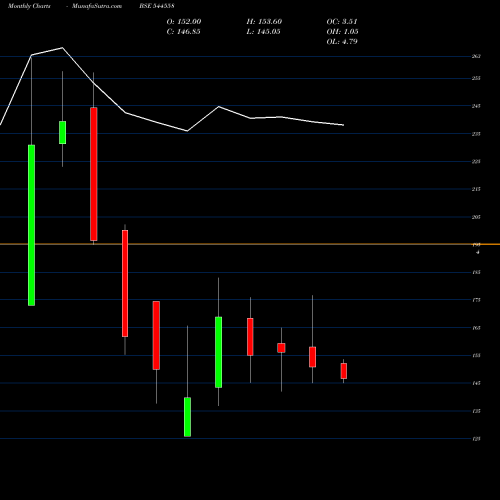Click the 245 price axis label
The width and height of the screenshot is (500, 500).
click(x=476, y=106)
